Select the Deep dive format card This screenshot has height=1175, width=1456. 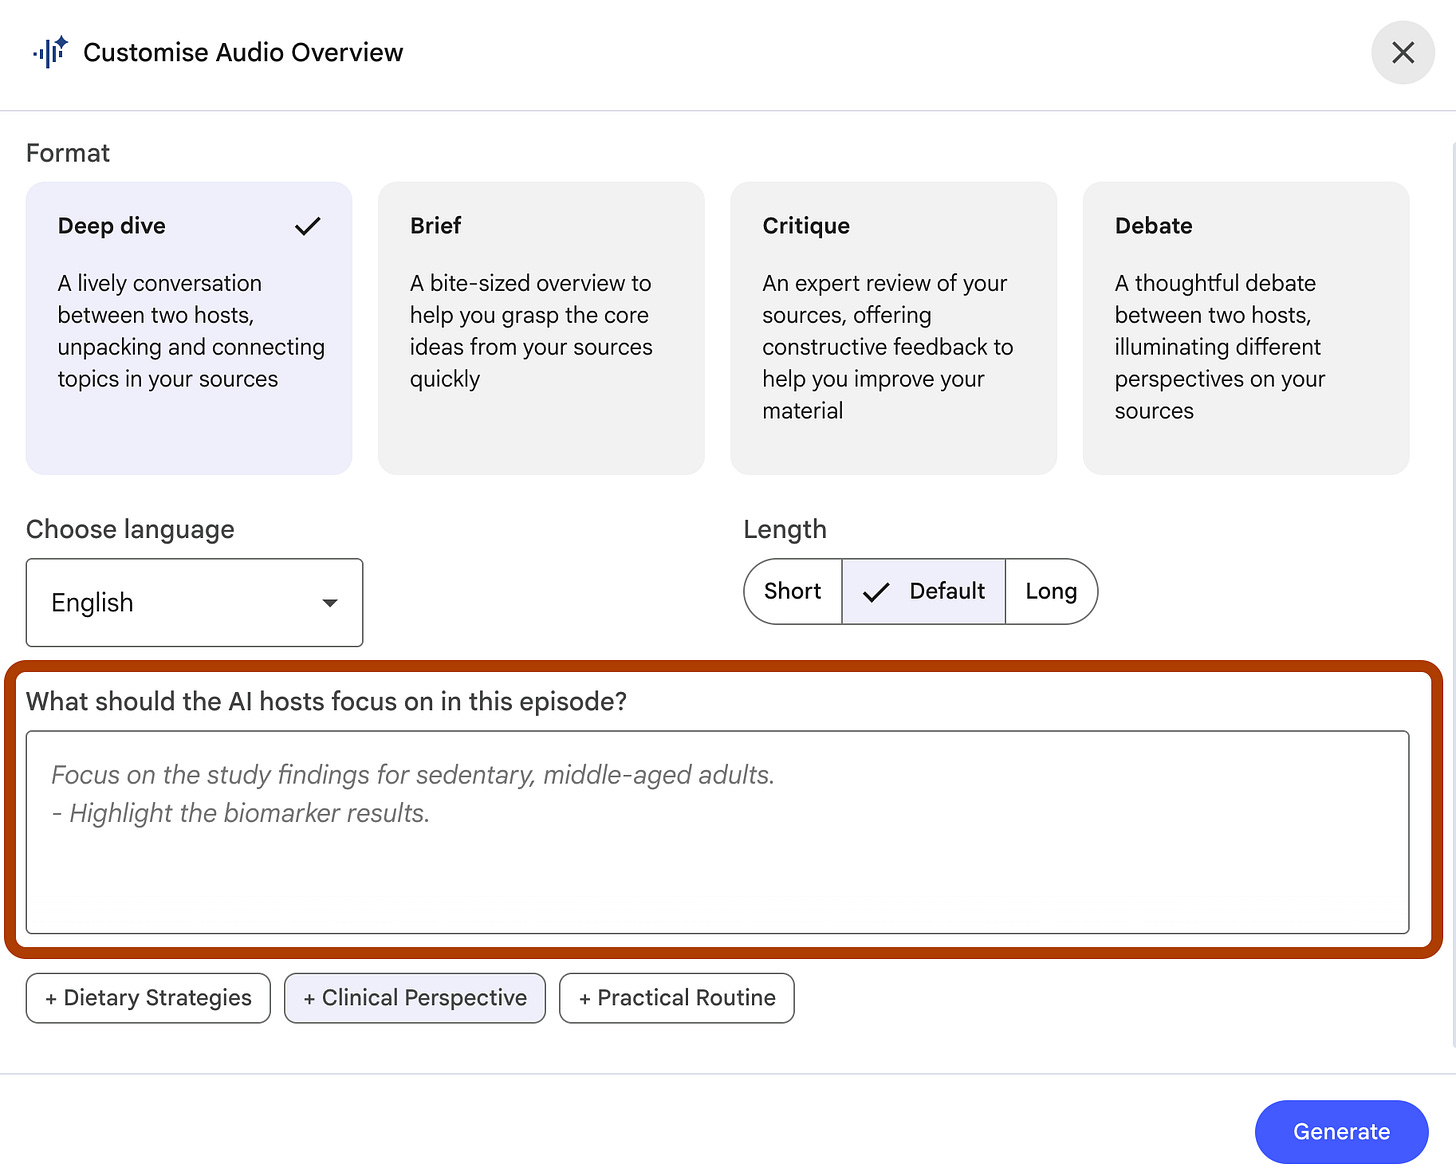pyautogui.click(x=189, y=328)
